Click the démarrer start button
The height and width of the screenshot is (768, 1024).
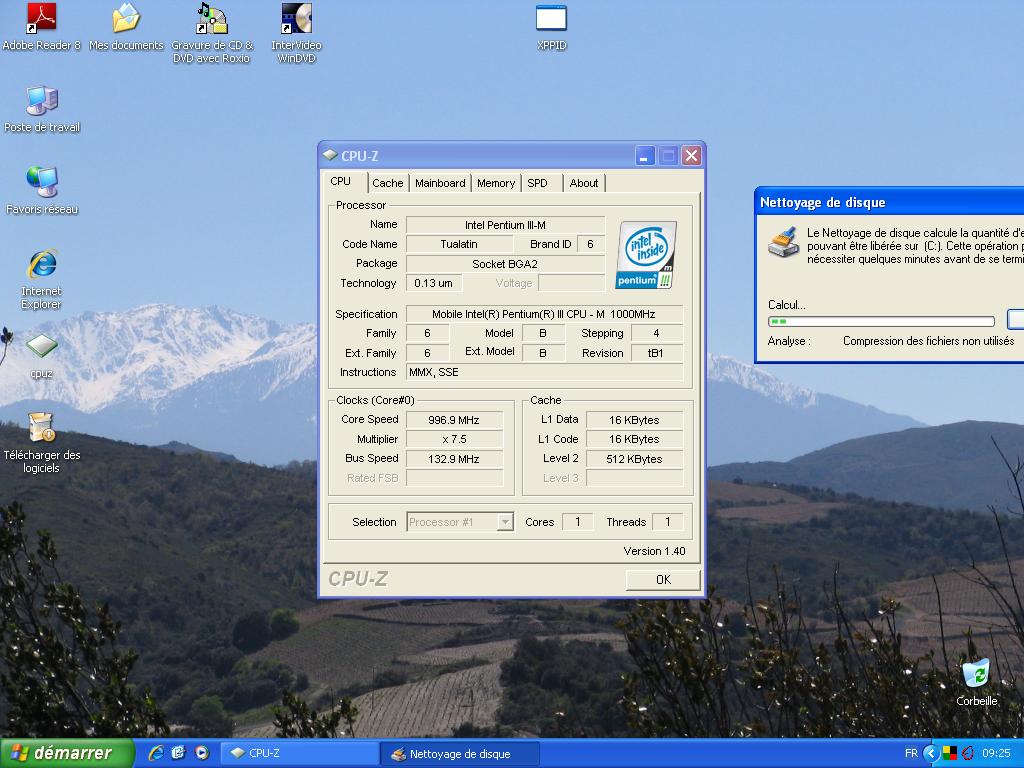[x=67, y=753]
